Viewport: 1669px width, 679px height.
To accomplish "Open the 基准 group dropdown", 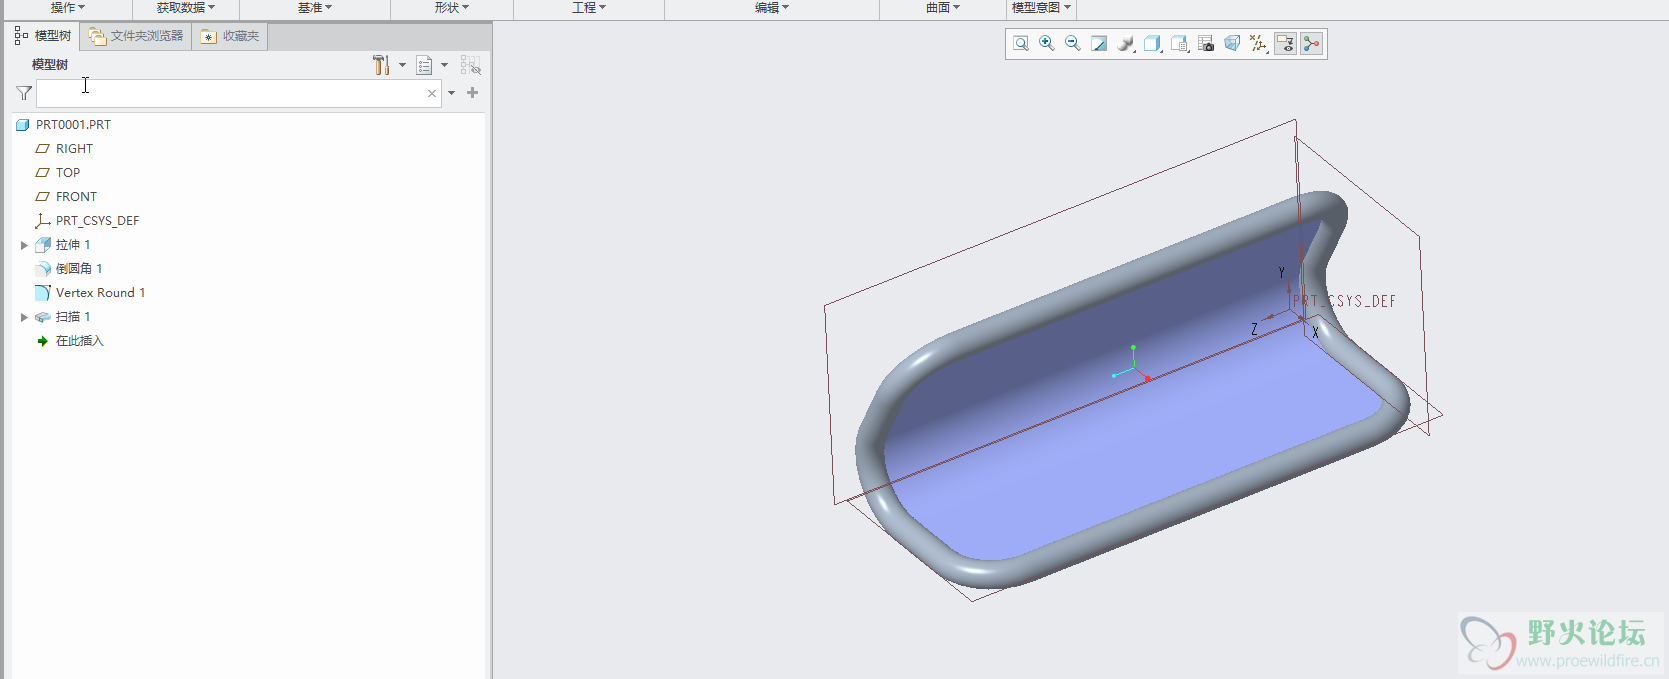I will click(x=315, y=8).
